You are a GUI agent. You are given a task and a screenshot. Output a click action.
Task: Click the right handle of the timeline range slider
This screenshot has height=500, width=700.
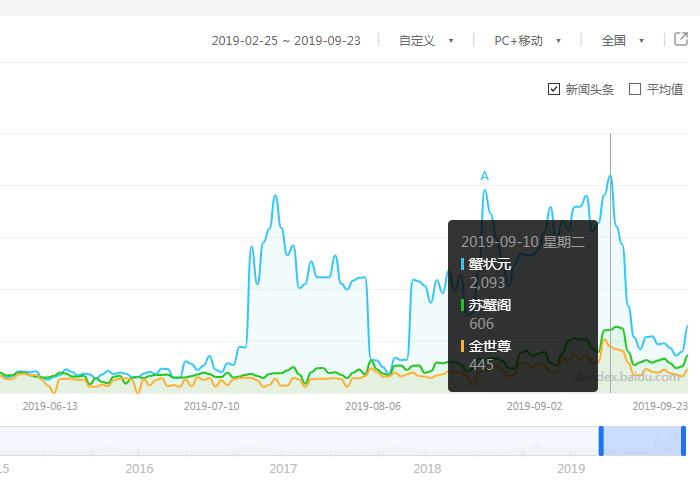tap(683, 441)
